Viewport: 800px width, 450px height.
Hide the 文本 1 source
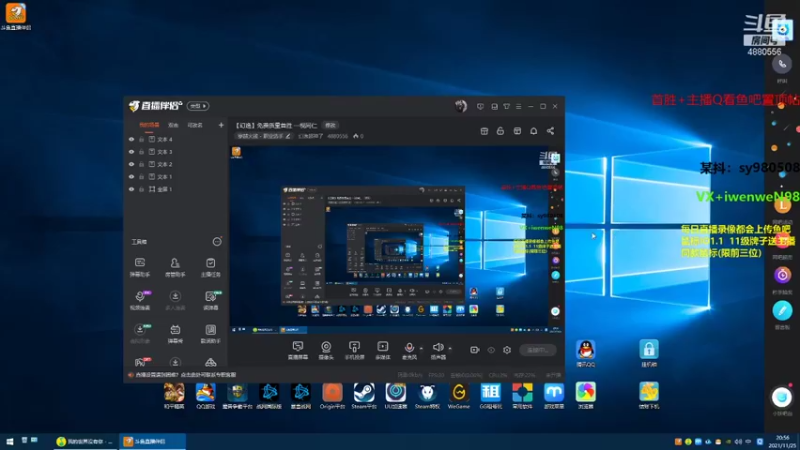(132, 177)
